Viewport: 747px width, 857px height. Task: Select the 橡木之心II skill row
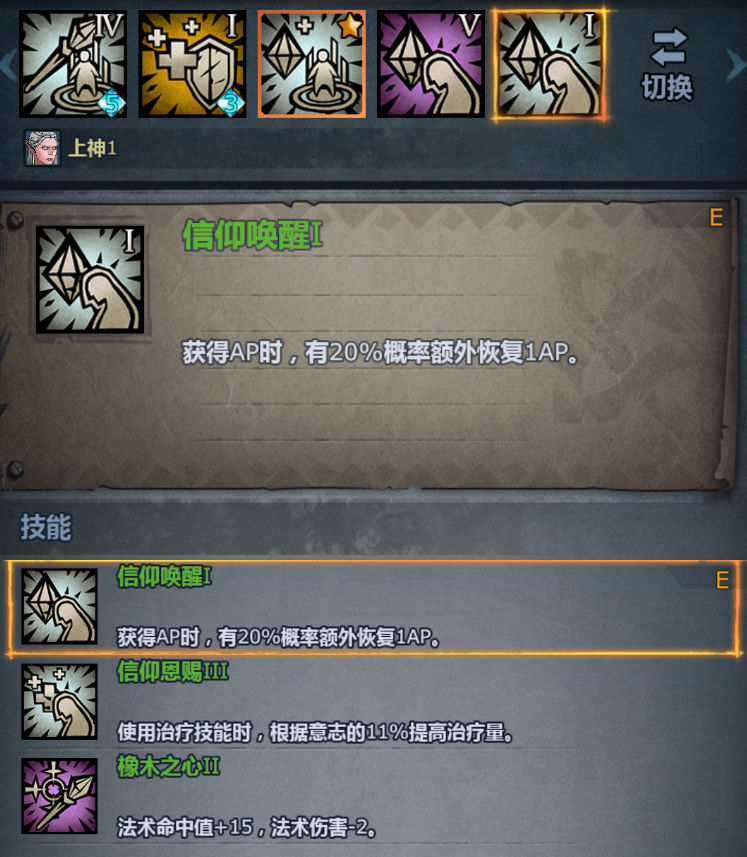click(374, 796)
